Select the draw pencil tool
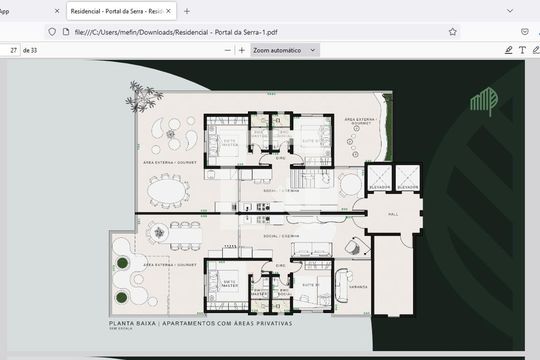Screen dimensions: 540x360 pyautogui.click(x=536, y=50)
